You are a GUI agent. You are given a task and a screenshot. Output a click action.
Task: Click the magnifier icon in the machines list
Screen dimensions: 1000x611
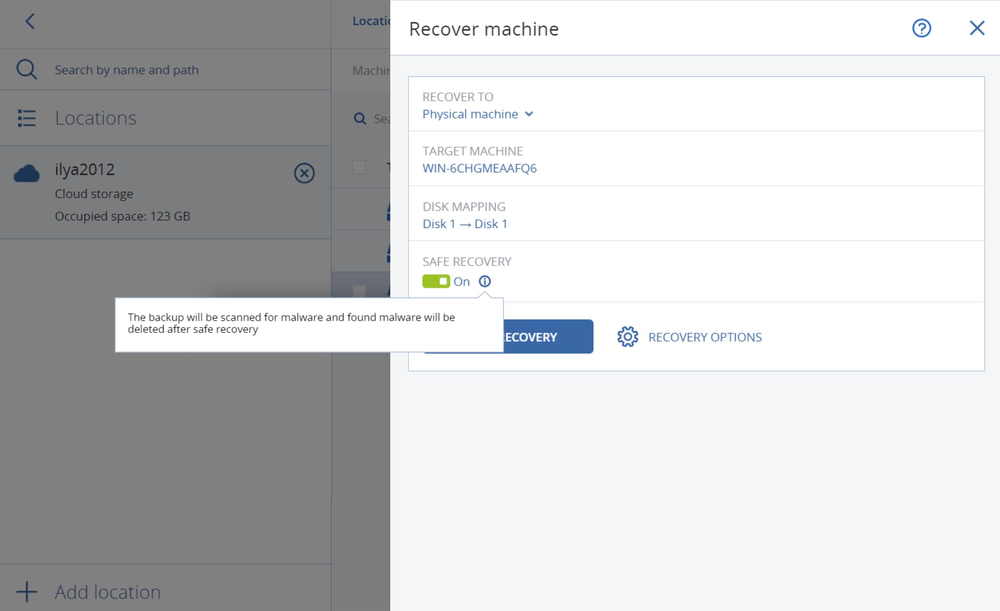pyautogui.click(x=362, y=118)
